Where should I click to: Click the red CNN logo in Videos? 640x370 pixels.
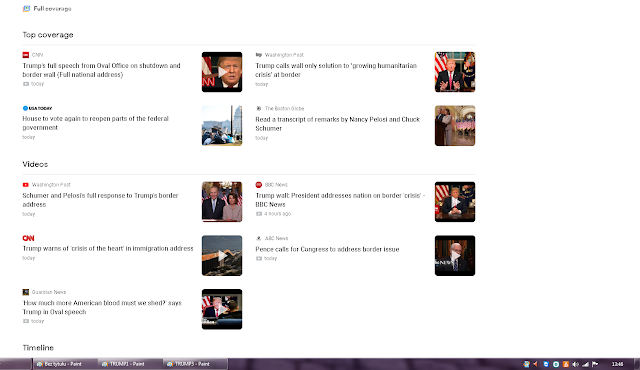tap(28, 238)
